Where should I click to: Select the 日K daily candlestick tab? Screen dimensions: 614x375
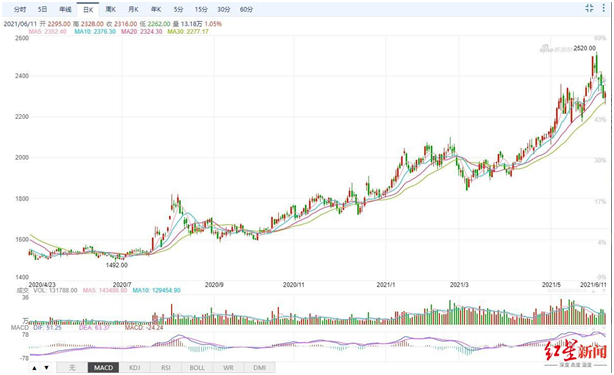tap(88, 9)
